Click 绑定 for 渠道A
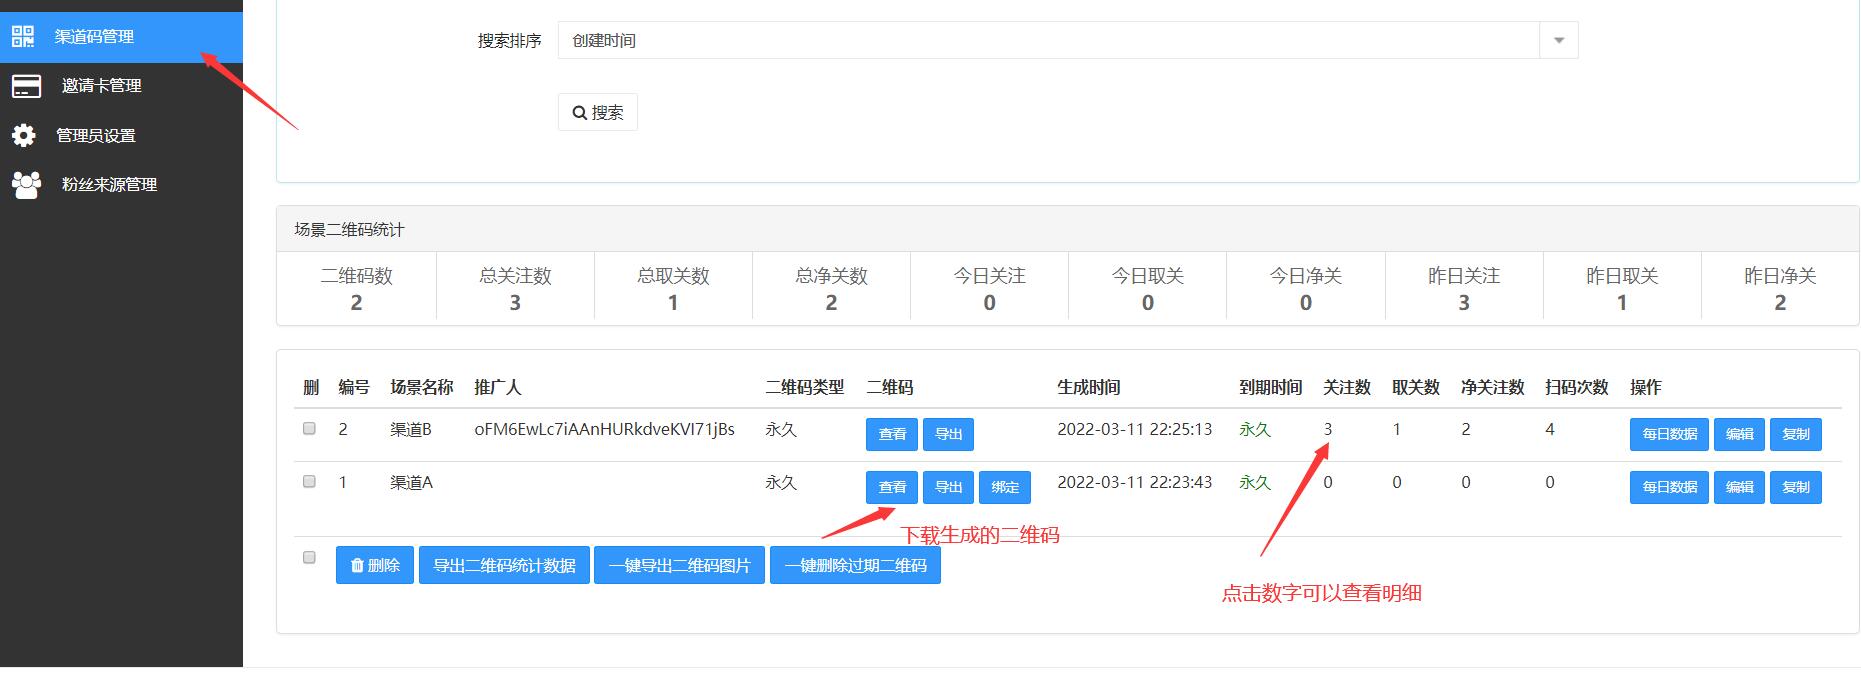 [1004, 487]
